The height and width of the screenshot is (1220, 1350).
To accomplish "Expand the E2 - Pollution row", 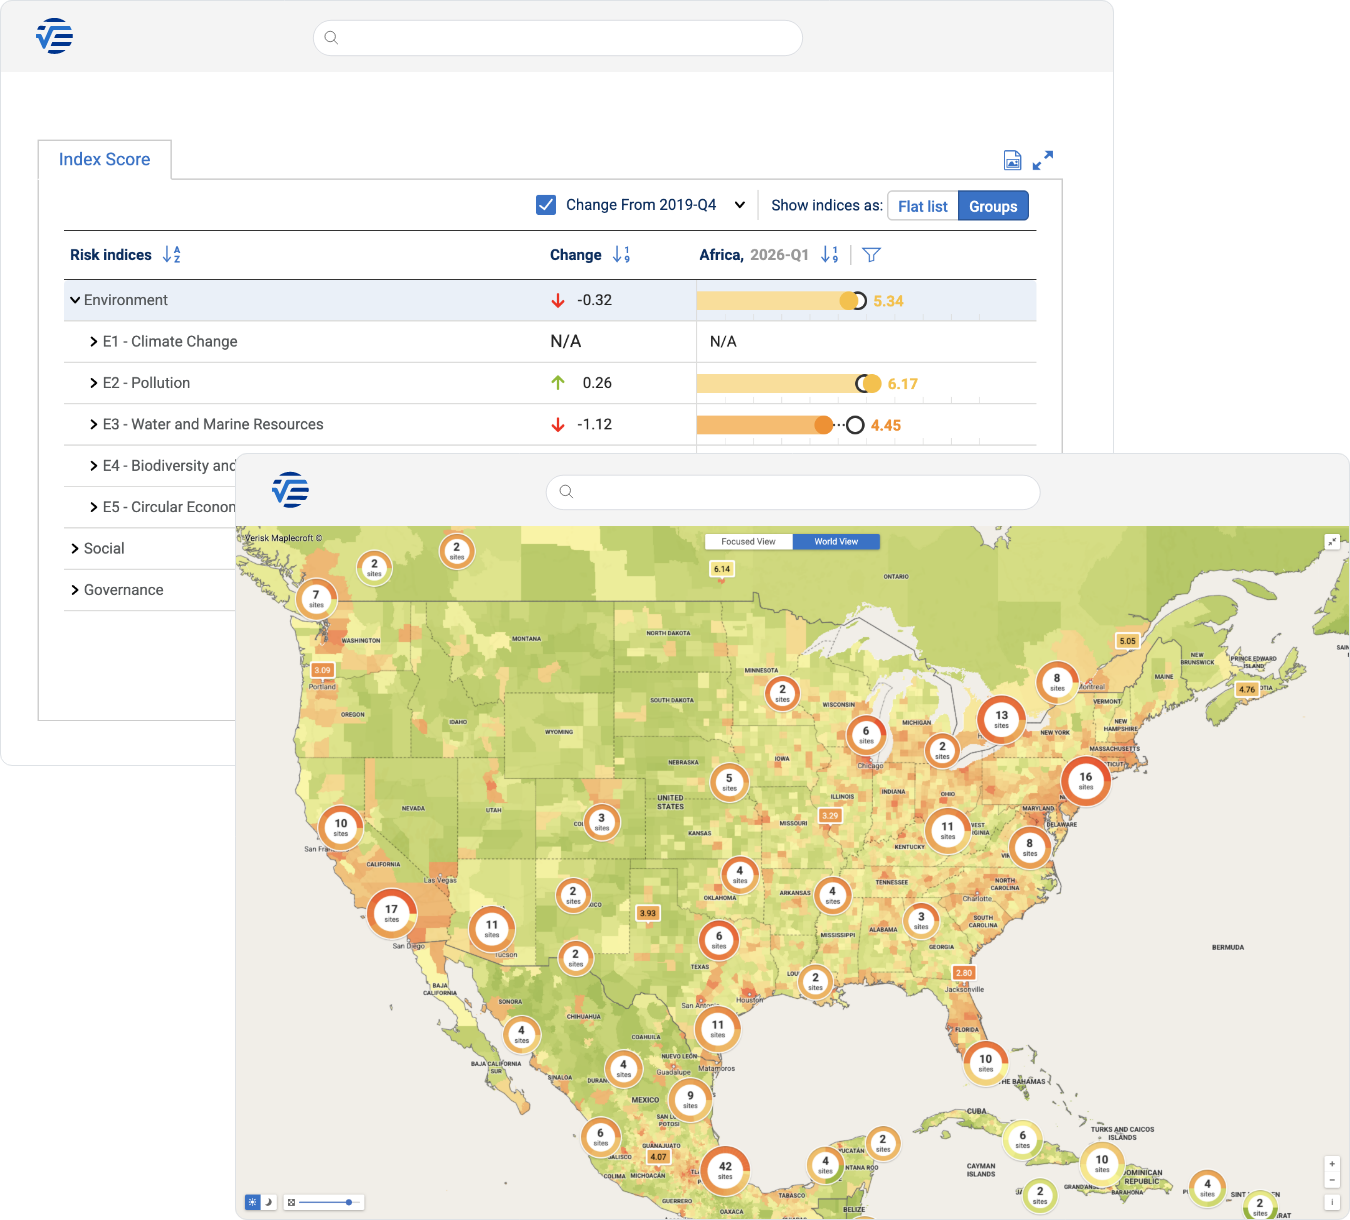I will 94,383.
